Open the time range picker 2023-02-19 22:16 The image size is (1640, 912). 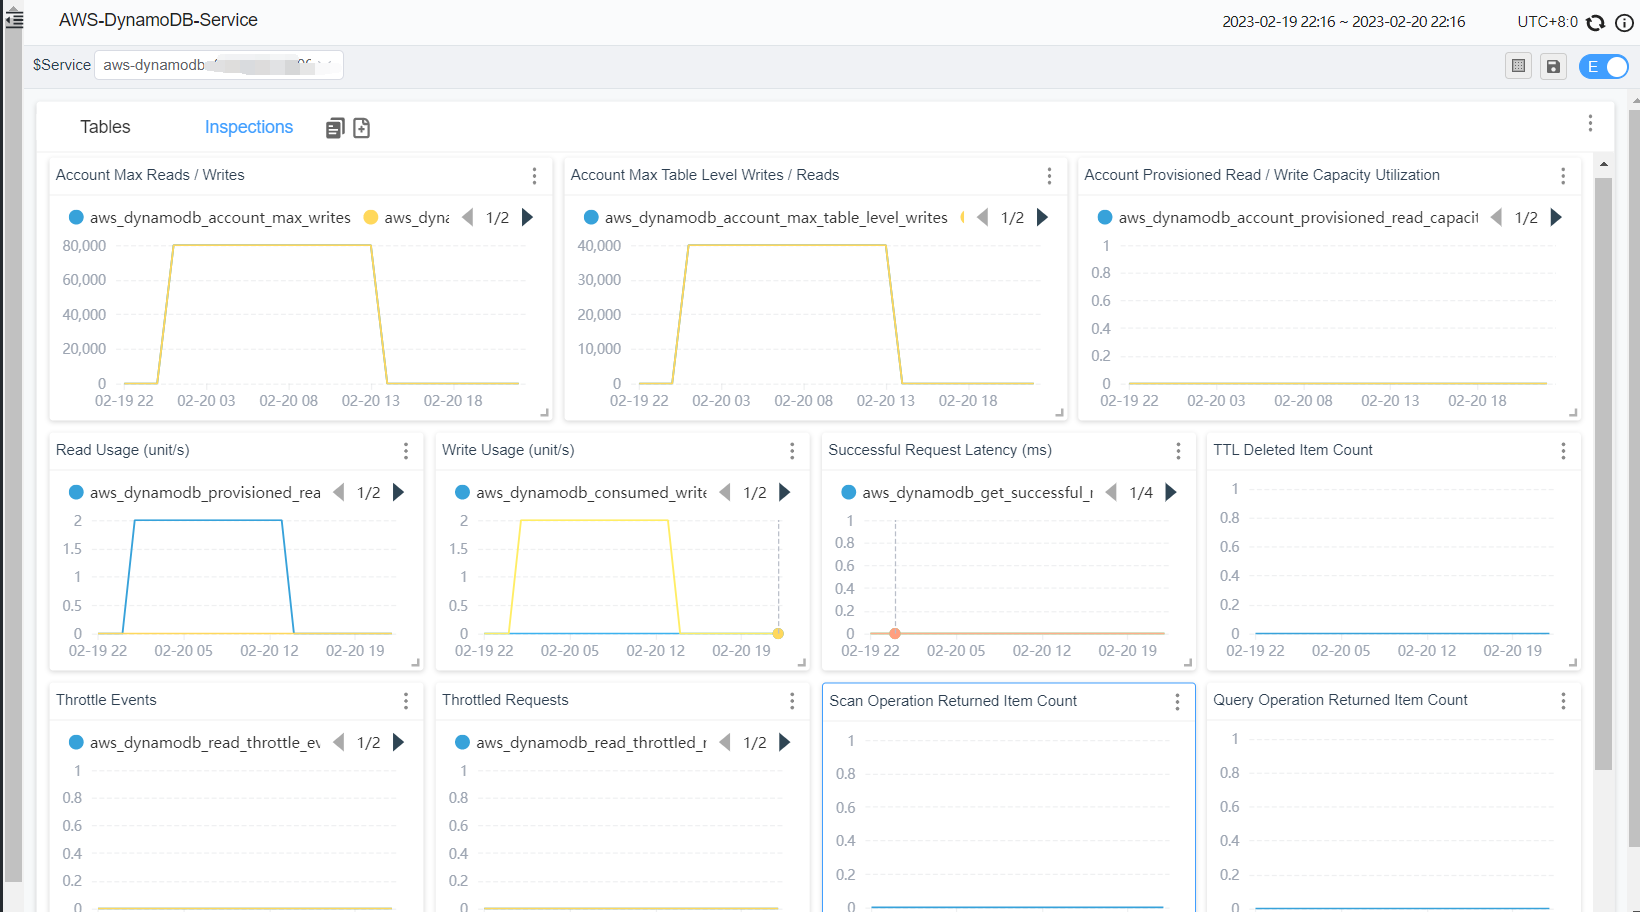click(x=1343, y=22)
